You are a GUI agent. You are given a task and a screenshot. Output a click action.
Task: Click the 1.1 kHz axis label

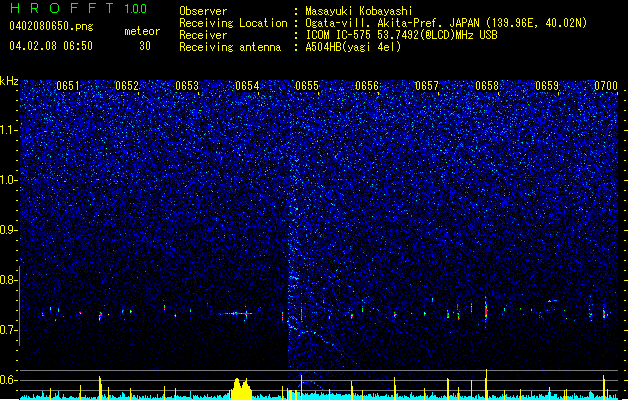tap(9, 130)
